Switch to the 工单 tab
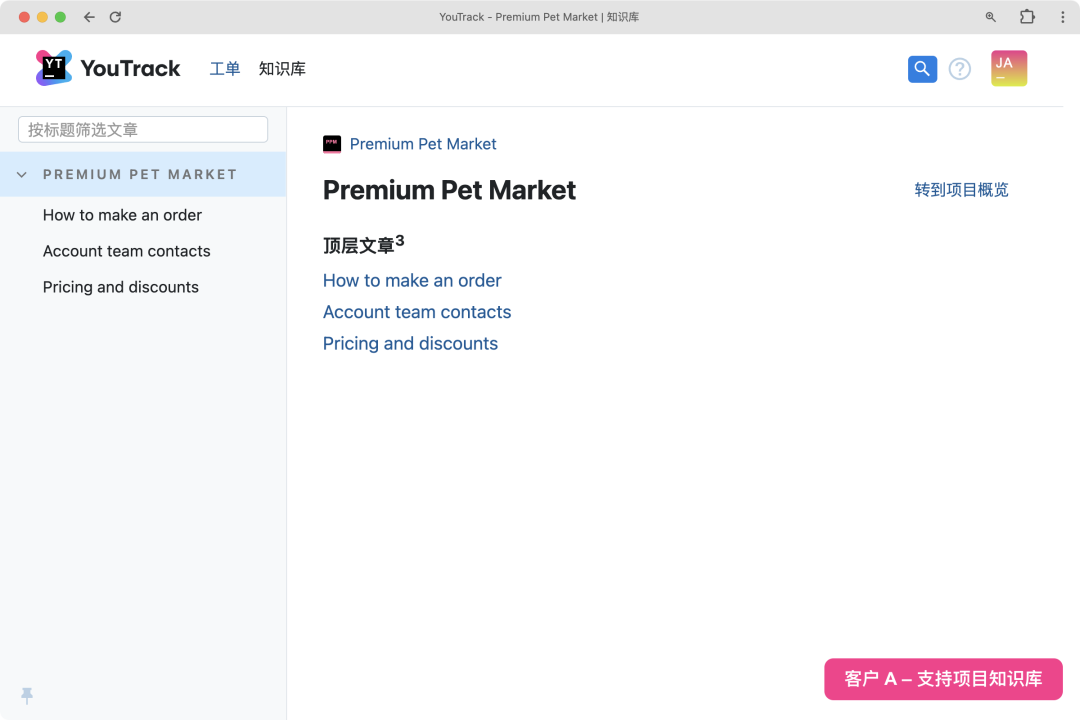Viewport: 1080px width, 720px height. coord(225,69)
